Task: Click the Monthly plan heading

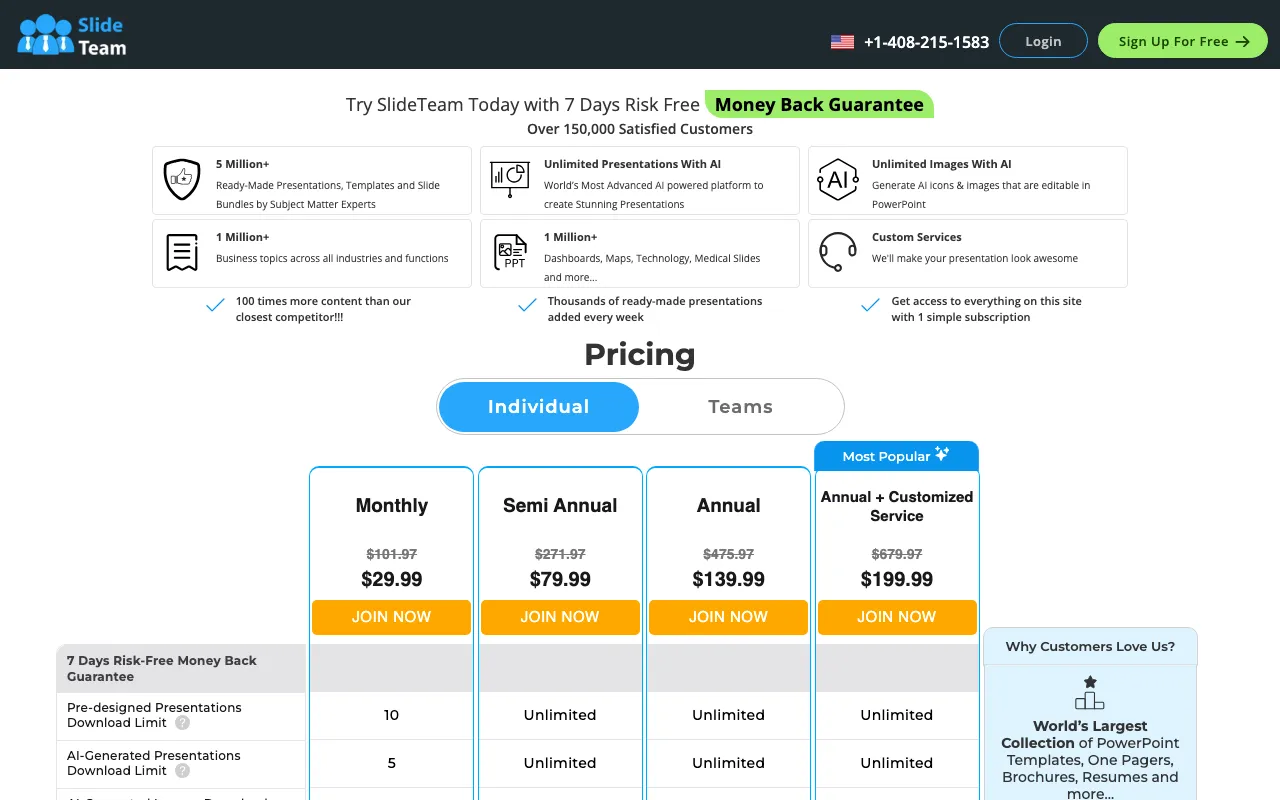Action: [x=392, y=506]
